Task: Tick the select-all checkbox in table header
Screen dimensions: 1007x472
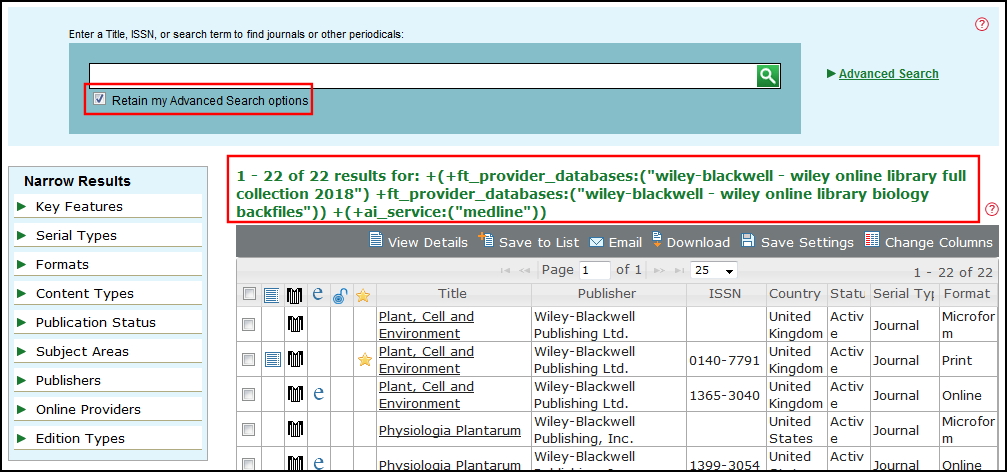Action: [249, 295]
